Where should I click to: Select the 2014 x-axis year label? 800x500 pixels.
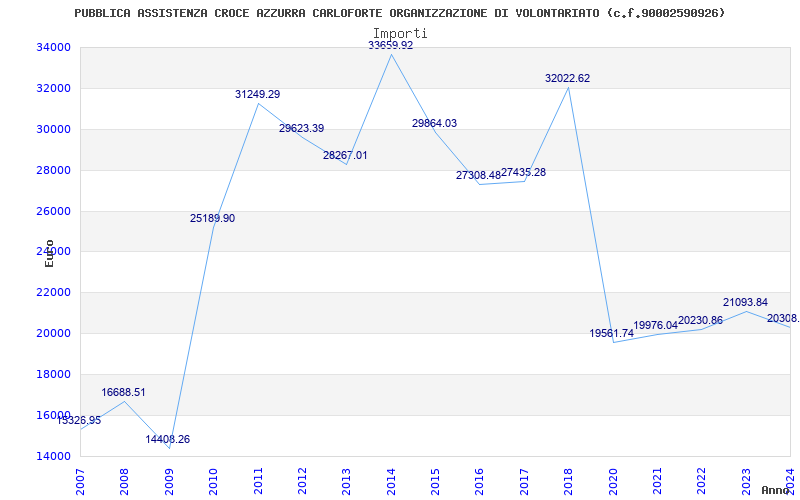[x=391, y=482]
